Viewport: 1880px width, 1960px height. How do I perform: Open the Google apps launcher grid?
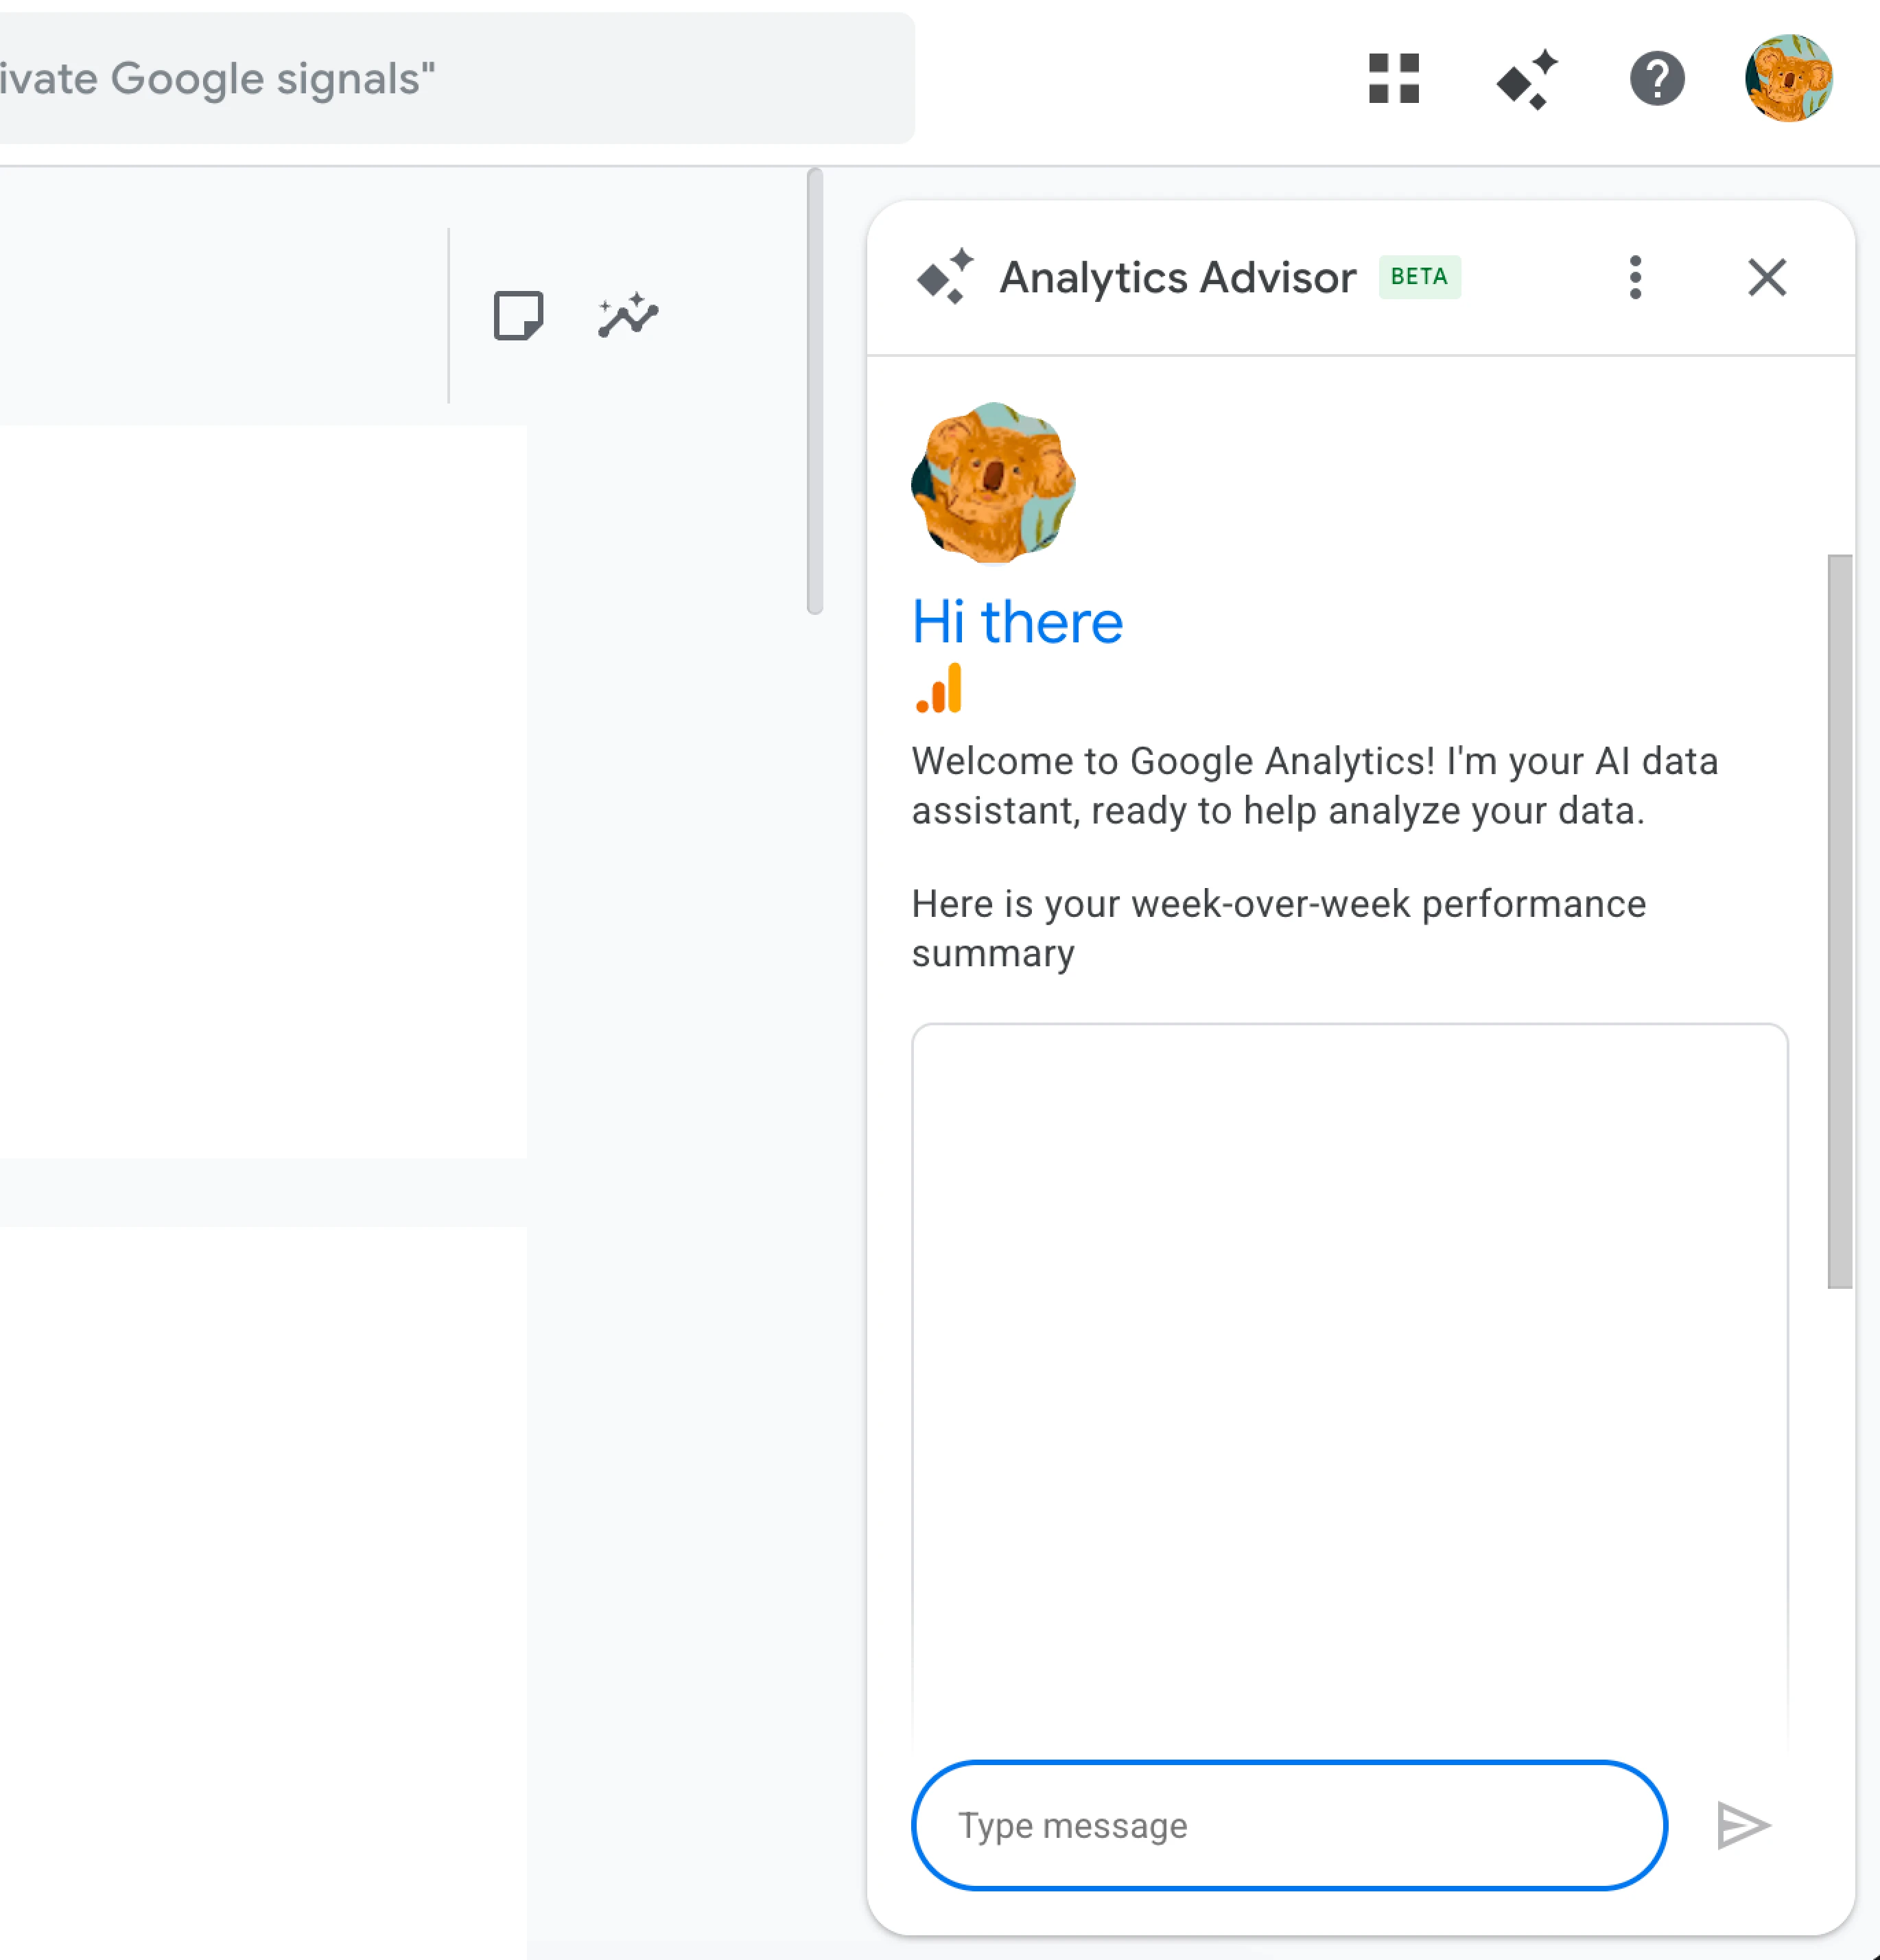coord(1394,79)
